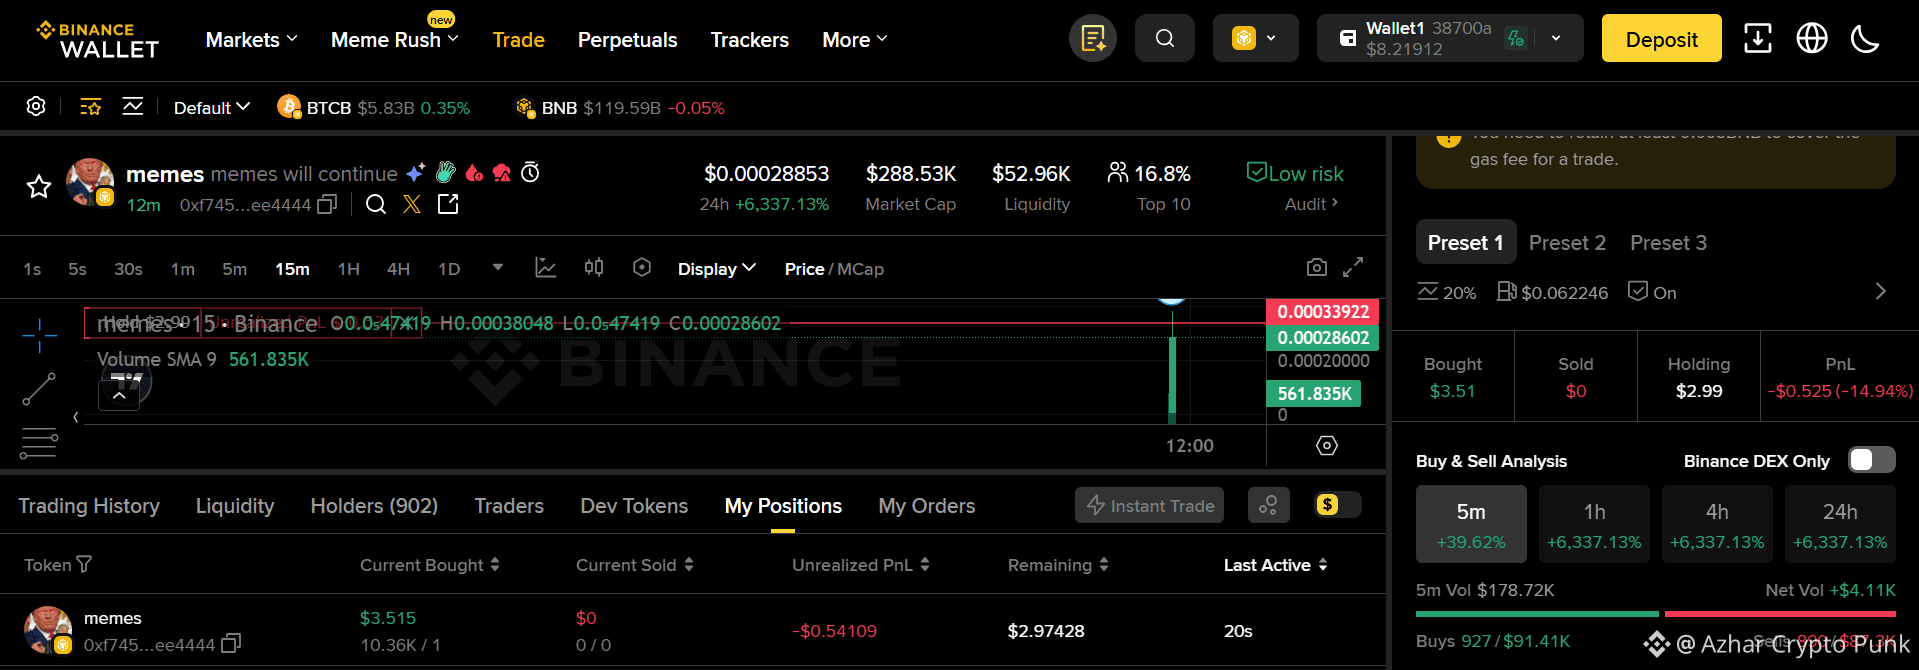Search memes token via magnifier icon
The height and width of the screenshot is (670, 1919).
[376, 205]
